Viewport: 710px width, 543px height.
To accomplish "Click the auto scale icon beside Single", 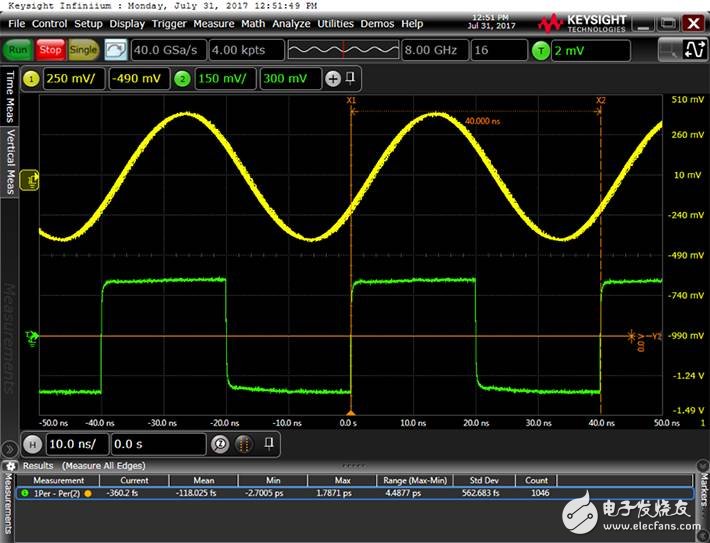I will (116, 50).
